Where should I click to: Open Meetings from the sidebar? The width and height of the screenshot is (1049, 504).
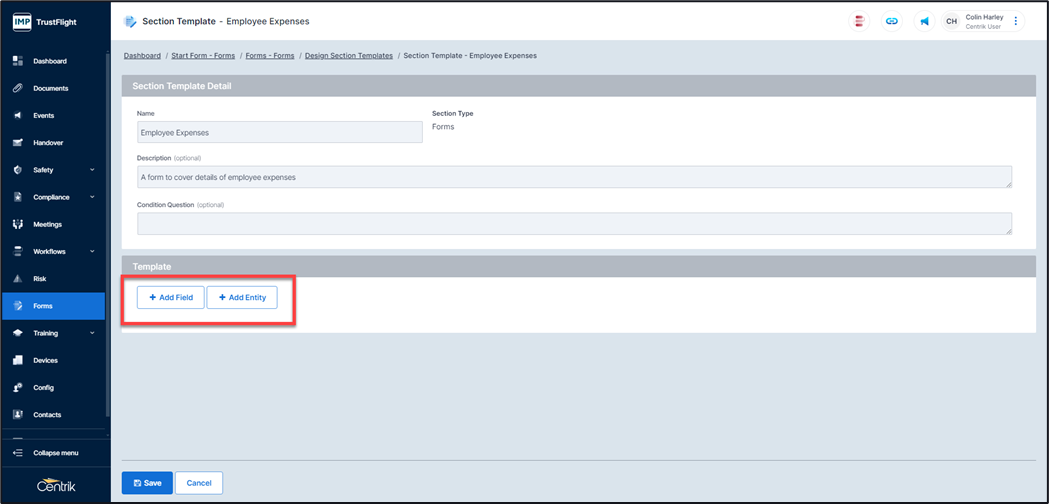[x=47, y=224]
